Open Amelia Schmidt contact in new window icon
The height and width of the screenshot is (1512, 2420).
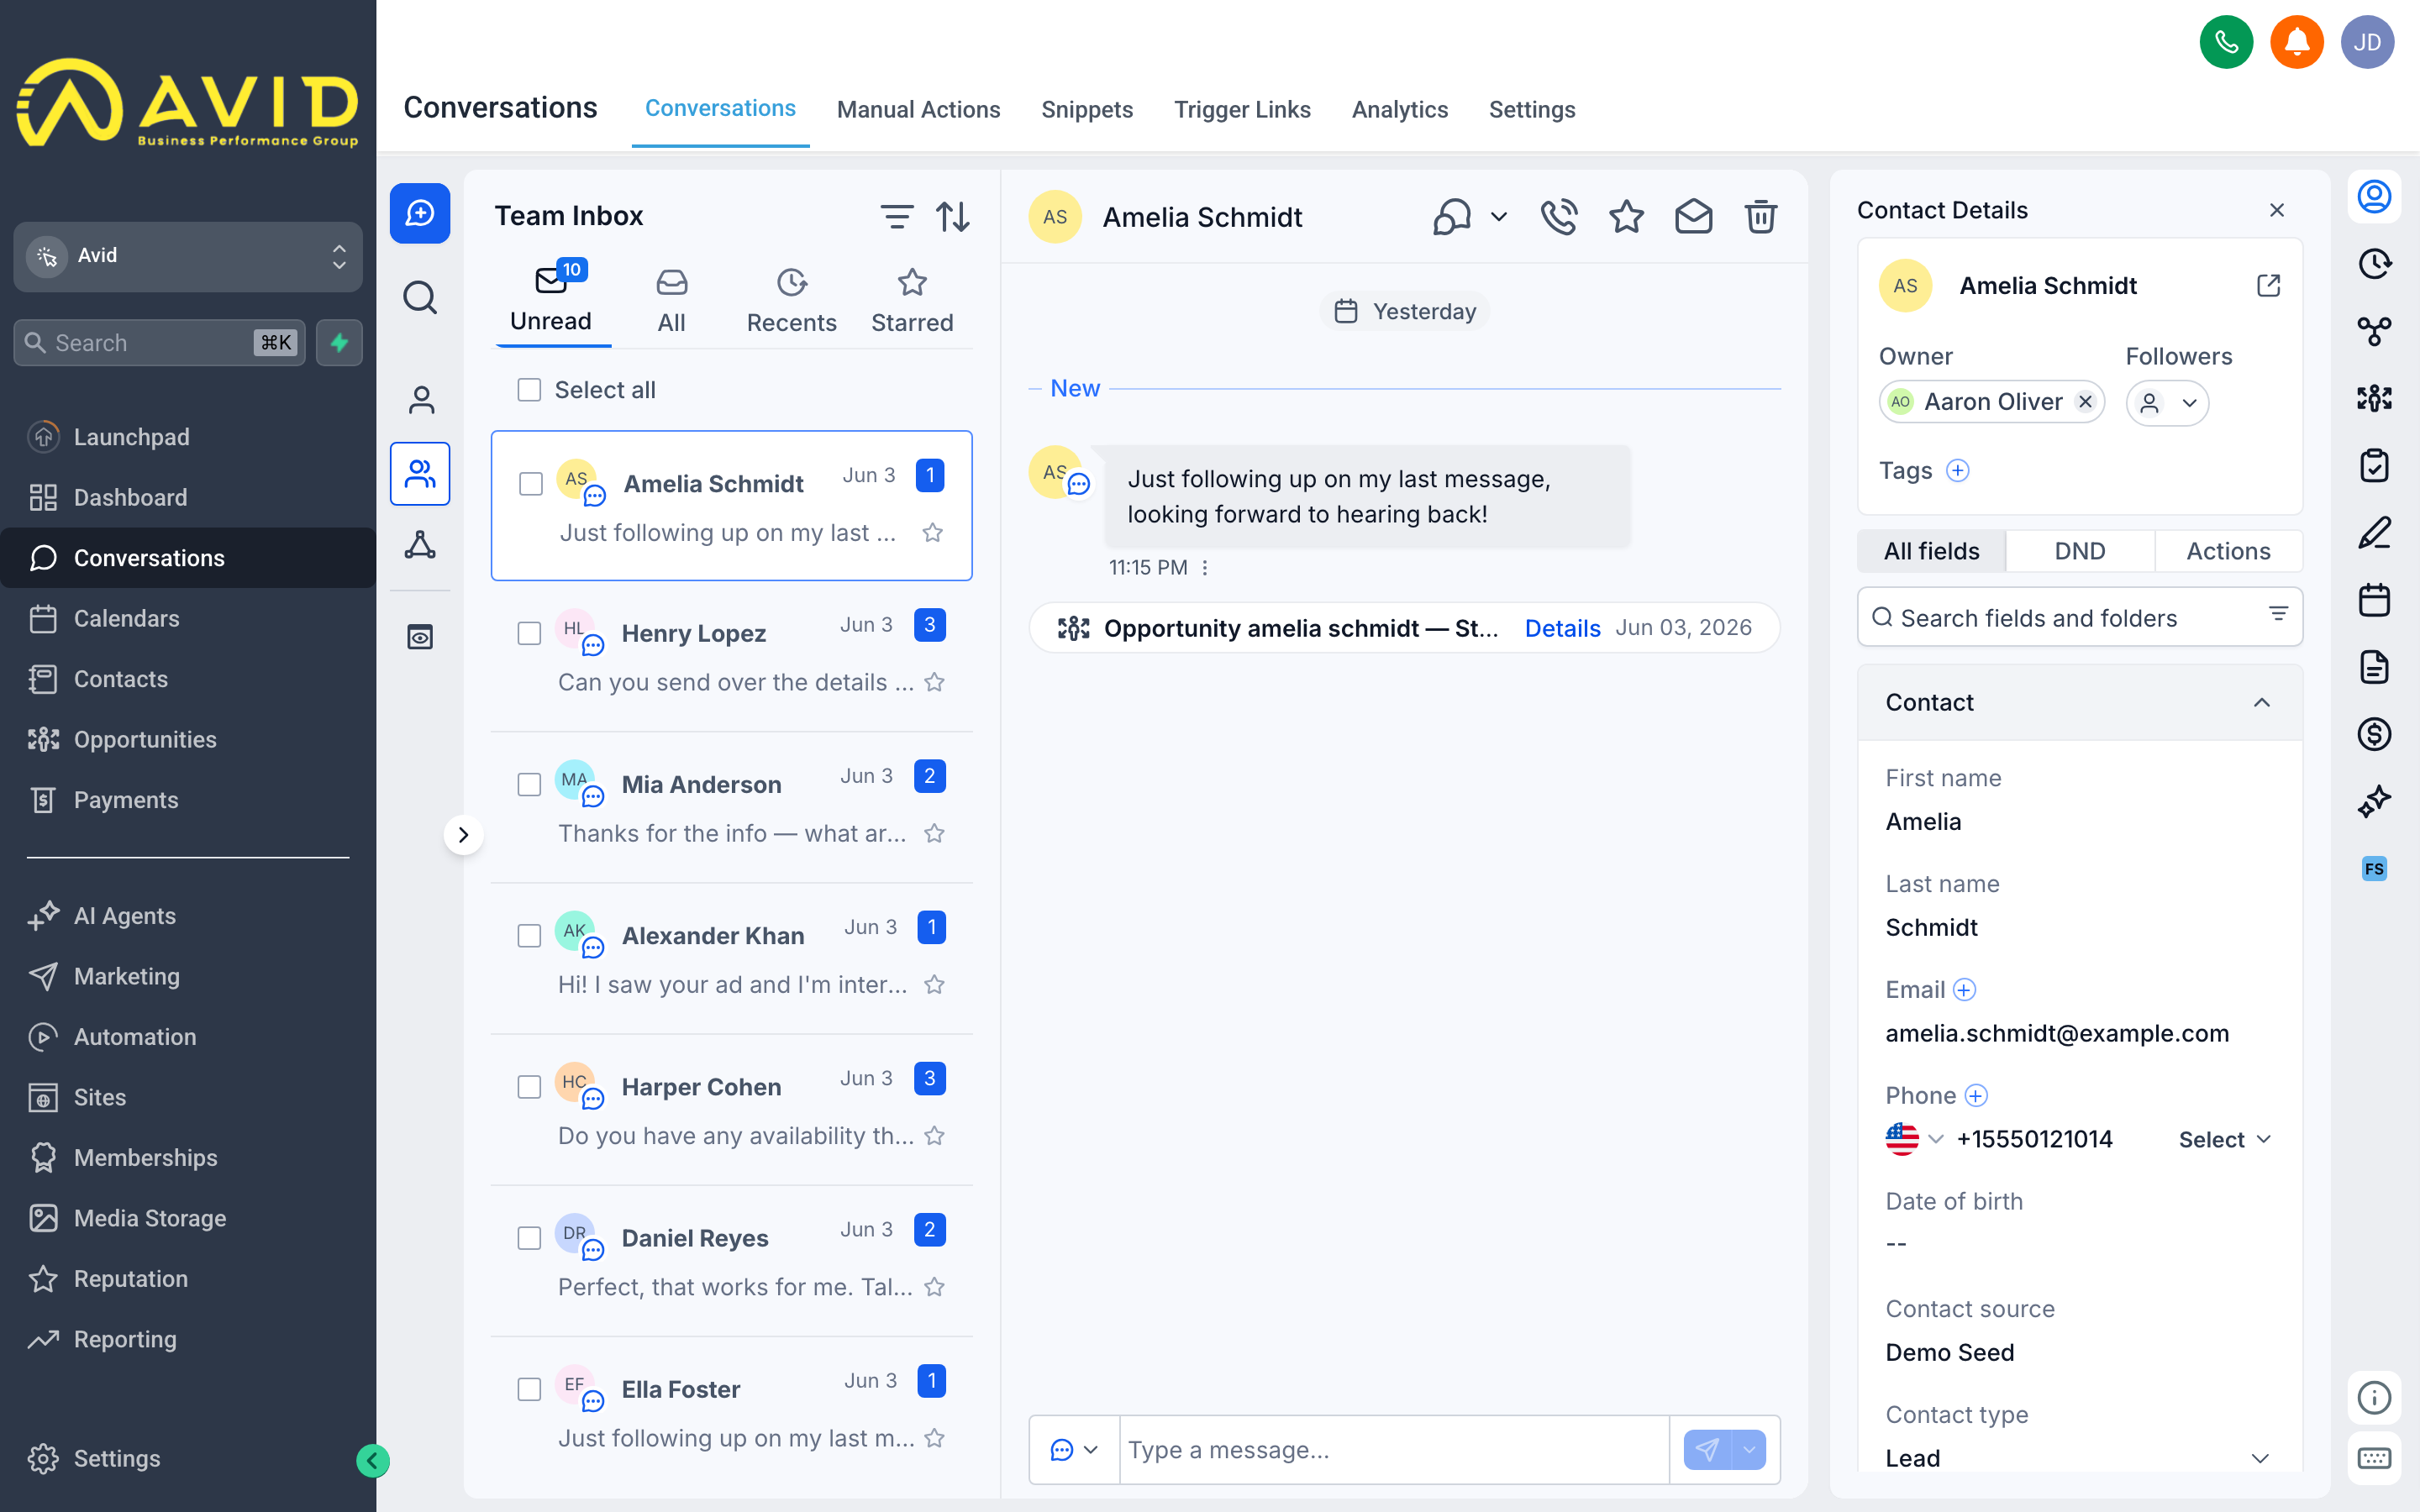pos(2268,286)
